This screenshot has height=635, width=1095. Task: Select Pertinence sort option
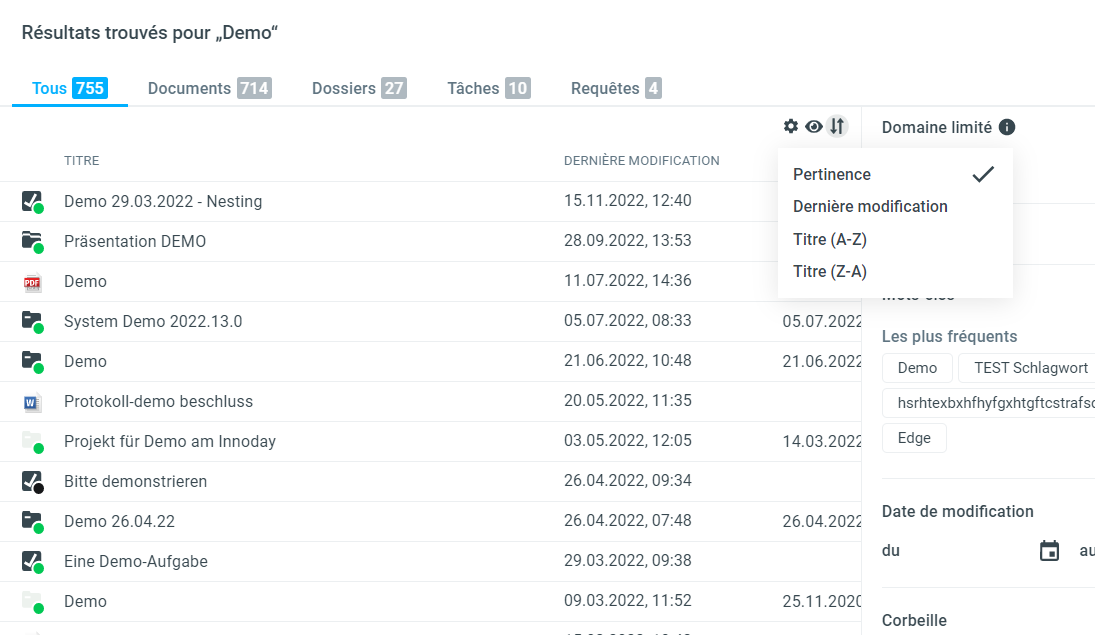[832, 174]
